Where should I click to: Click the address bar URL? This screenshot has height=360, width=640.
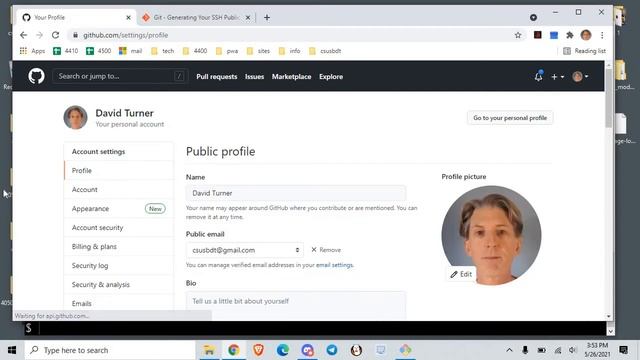tap(126, 35)
